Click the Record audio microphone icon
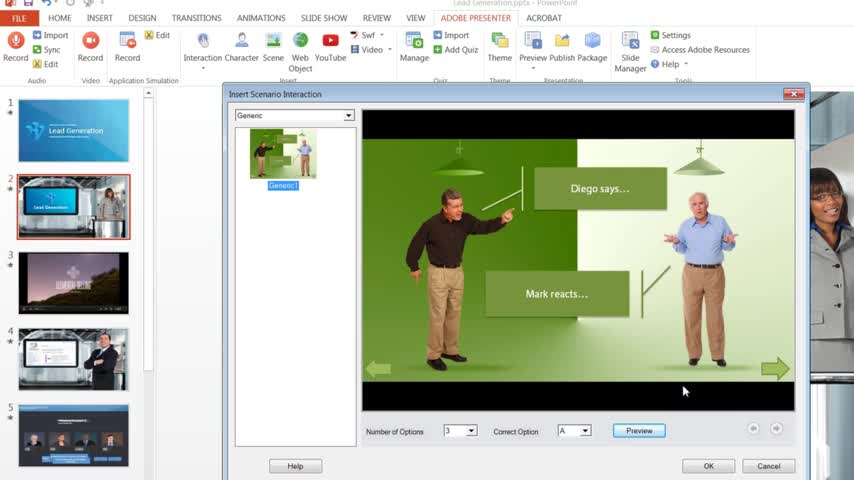 click(x=16, y=41)
